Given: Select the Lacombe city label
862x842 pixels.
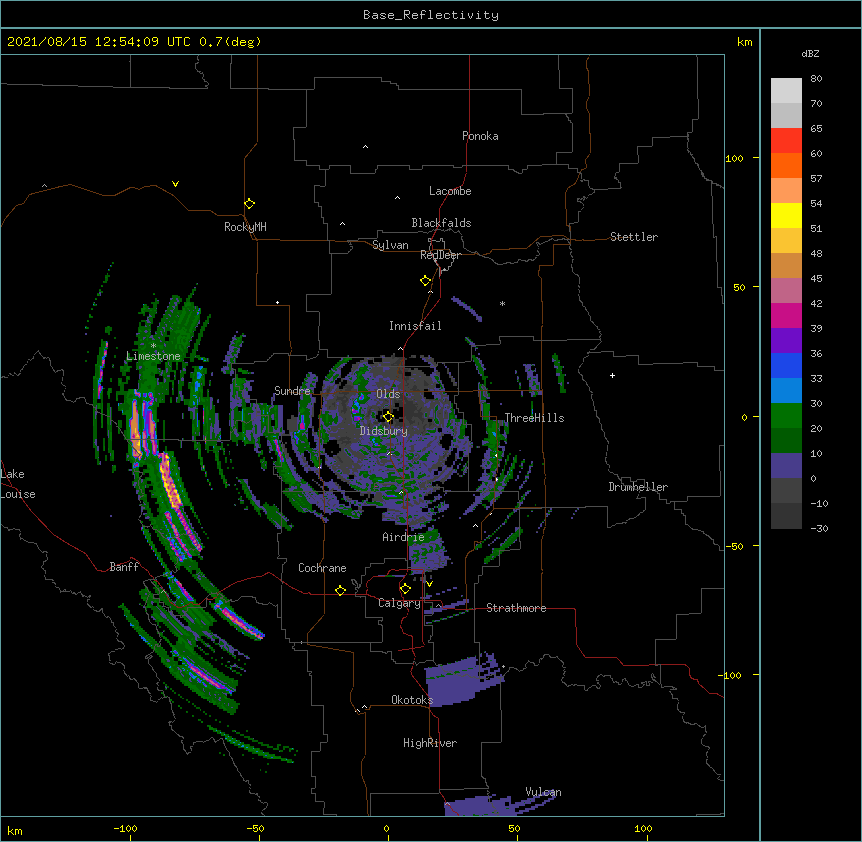Looking at the screenshot, I should 450,191.
